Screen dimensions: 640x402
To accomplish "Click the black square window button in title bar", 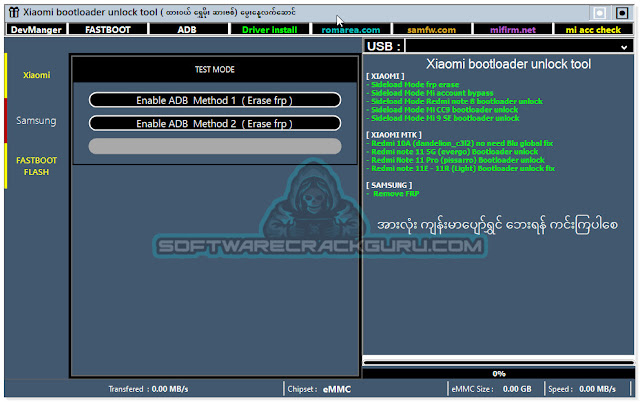I will click(x=622, y=13).
